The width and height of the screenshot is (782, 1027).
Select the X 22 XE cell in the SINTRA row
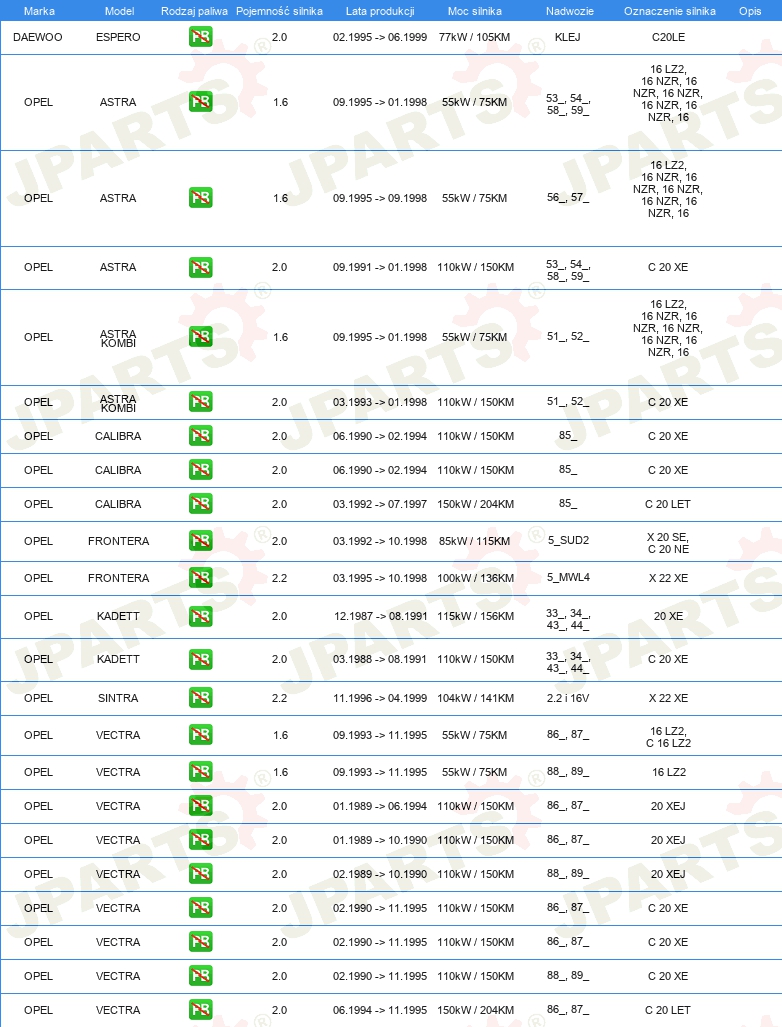tap(668, 698)
